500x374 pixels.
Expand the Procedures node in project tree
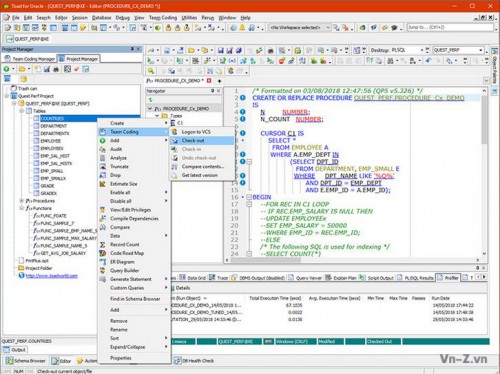pyautogui.click(x=22, y=201)
